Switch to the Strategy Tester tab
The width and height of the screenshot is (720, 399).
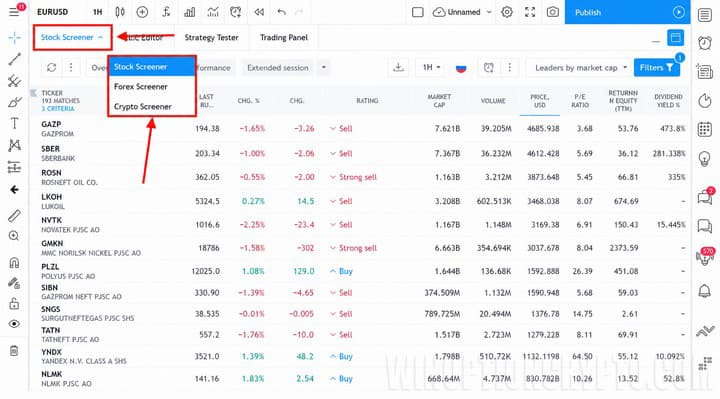click(x=211, y=38)
